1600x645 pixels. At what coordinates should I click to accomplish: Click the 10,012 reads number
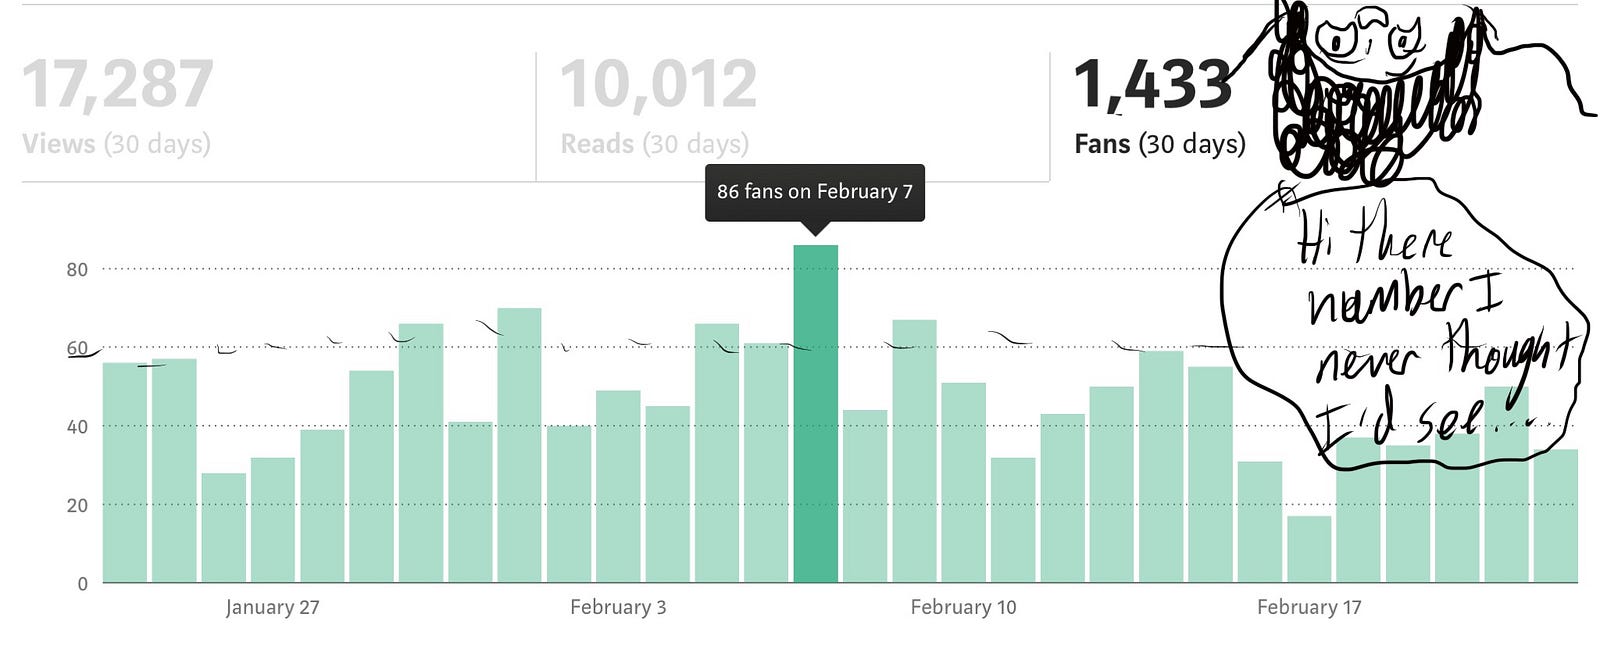[x=659, y=84]
